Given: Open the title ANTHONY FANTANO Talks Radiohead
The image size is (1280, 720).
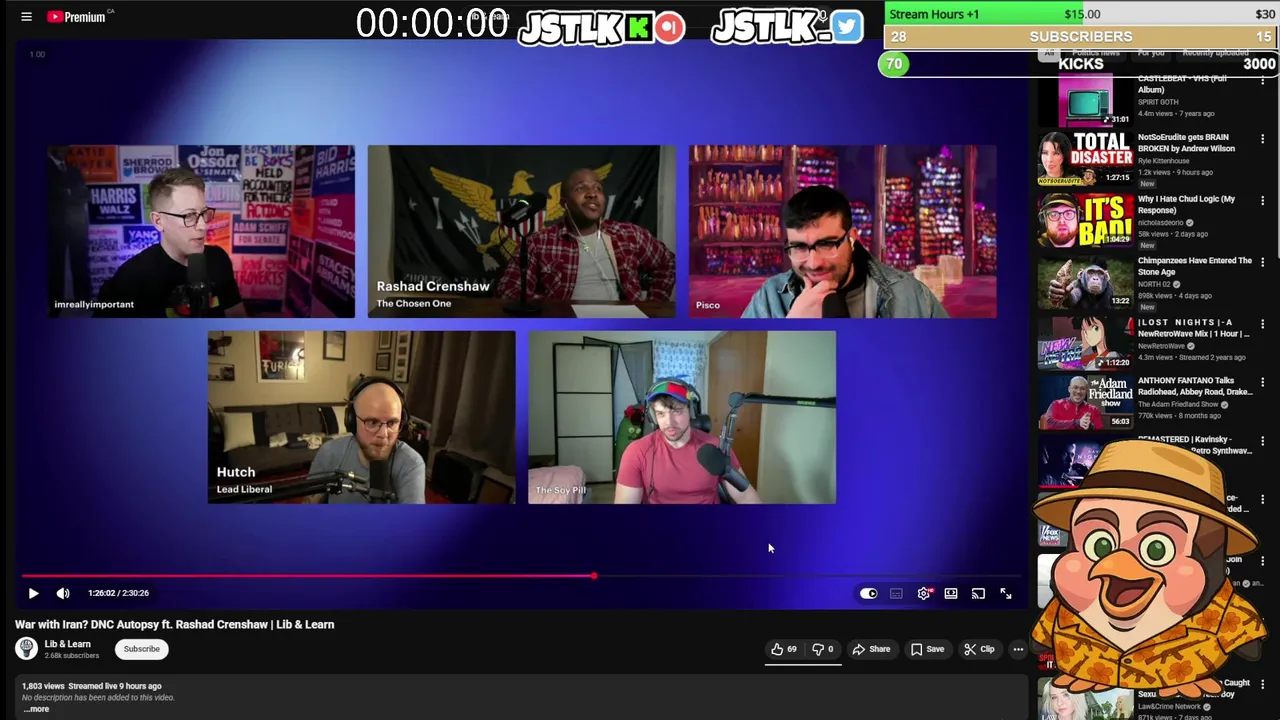Looking at the screenshot, I should tap(1194, 386).
